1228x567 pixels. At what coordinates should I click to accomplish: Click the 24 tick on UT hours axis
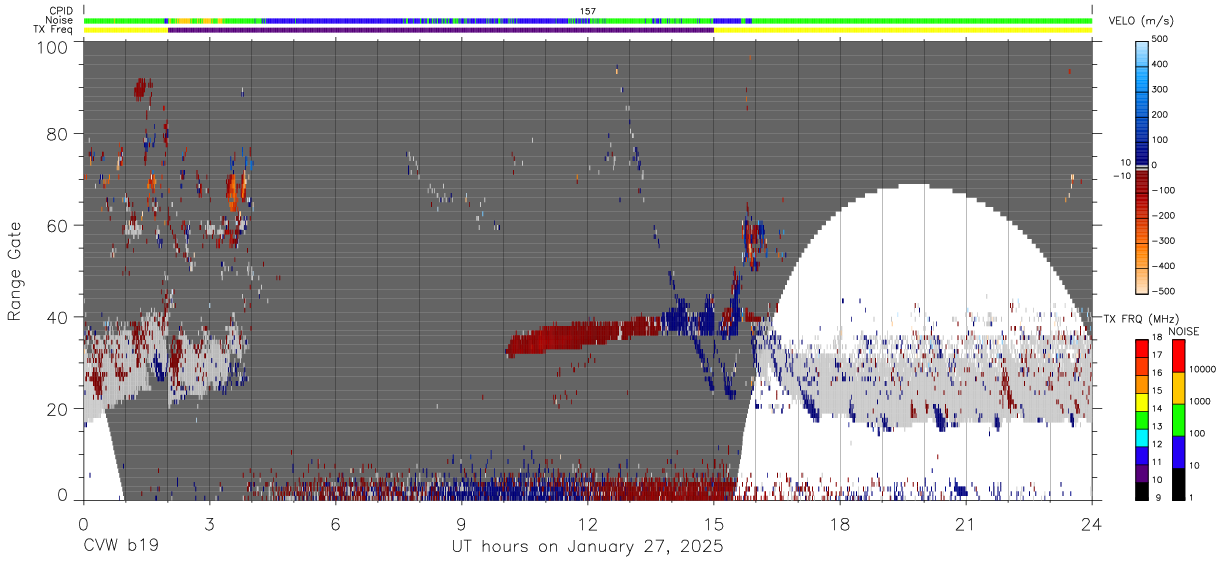pyautogui.click(x=1092, y=524)
